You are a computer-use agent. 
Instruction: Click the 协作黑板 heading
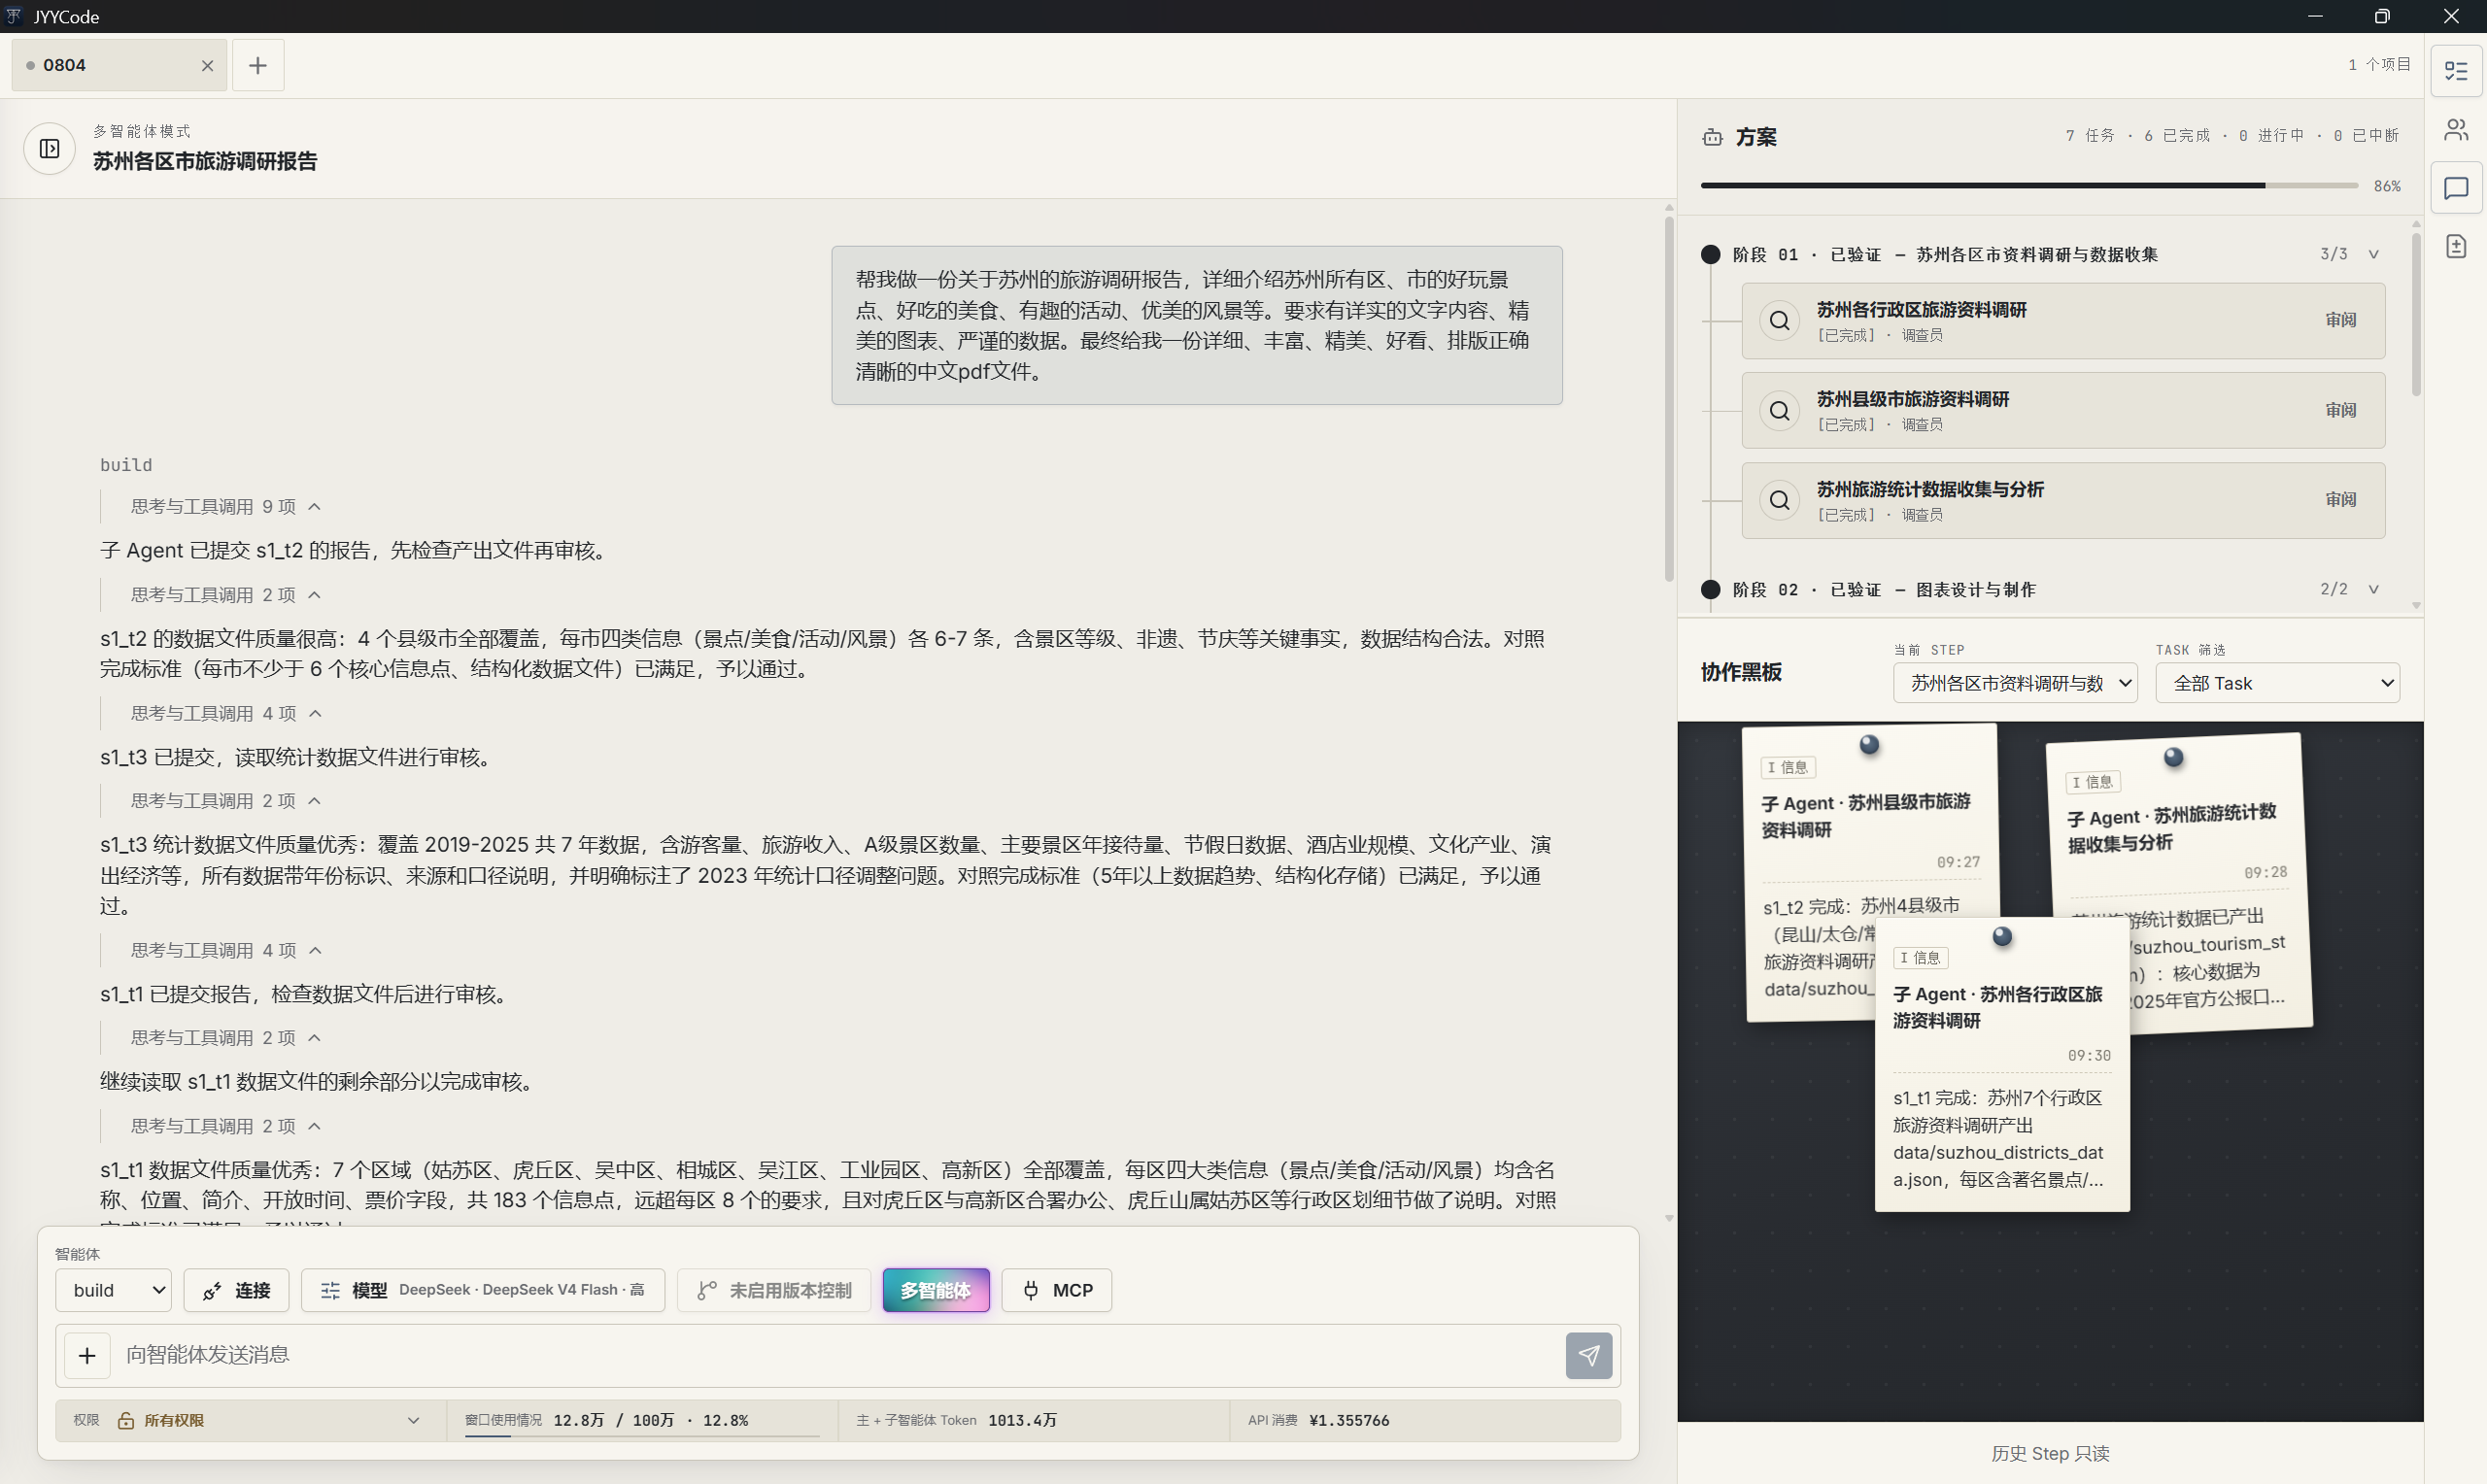pyautogui.click(x=1741, y=672)
